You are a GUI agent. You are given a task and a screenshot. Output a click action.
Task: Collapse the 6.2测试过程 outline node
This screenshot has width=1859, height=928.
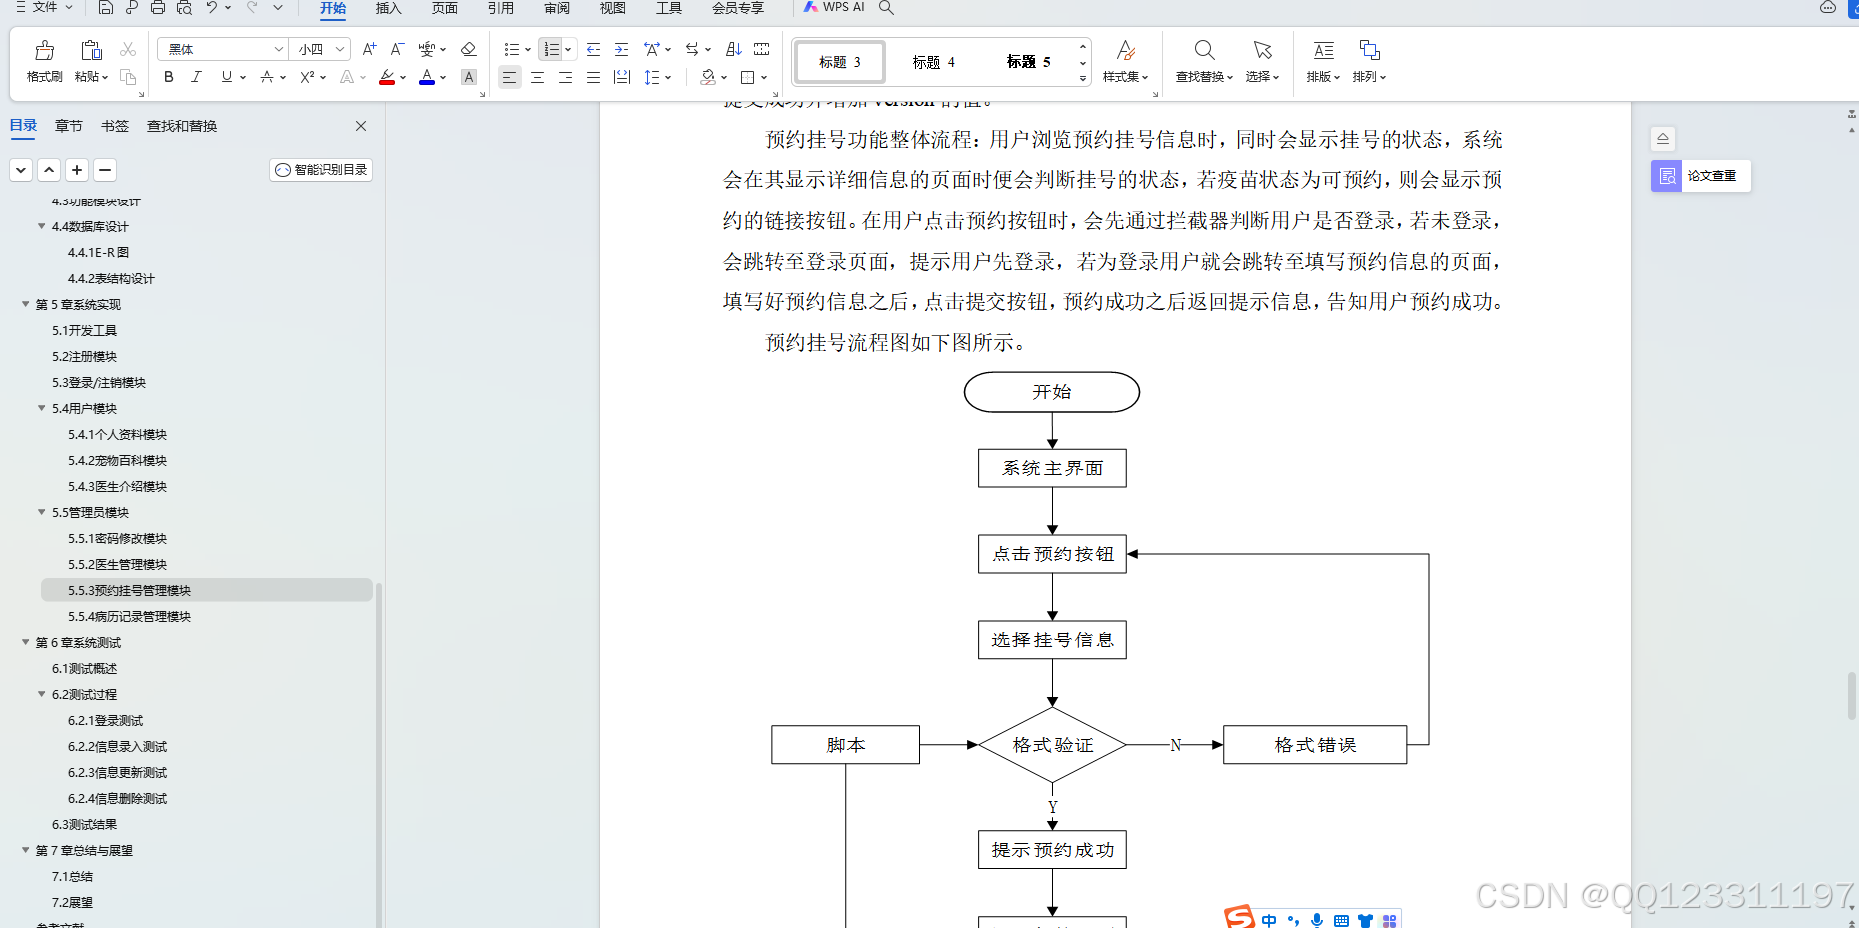point(42,694)
